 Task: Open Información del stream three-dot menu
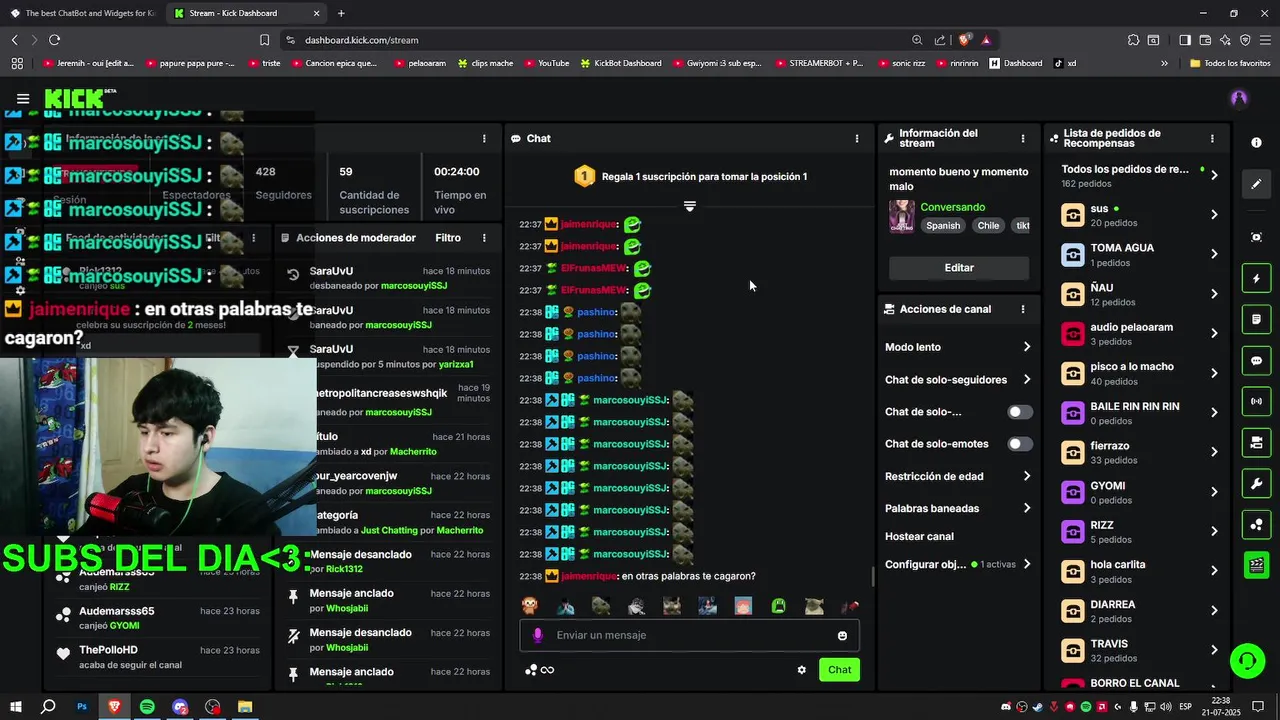1022,139
